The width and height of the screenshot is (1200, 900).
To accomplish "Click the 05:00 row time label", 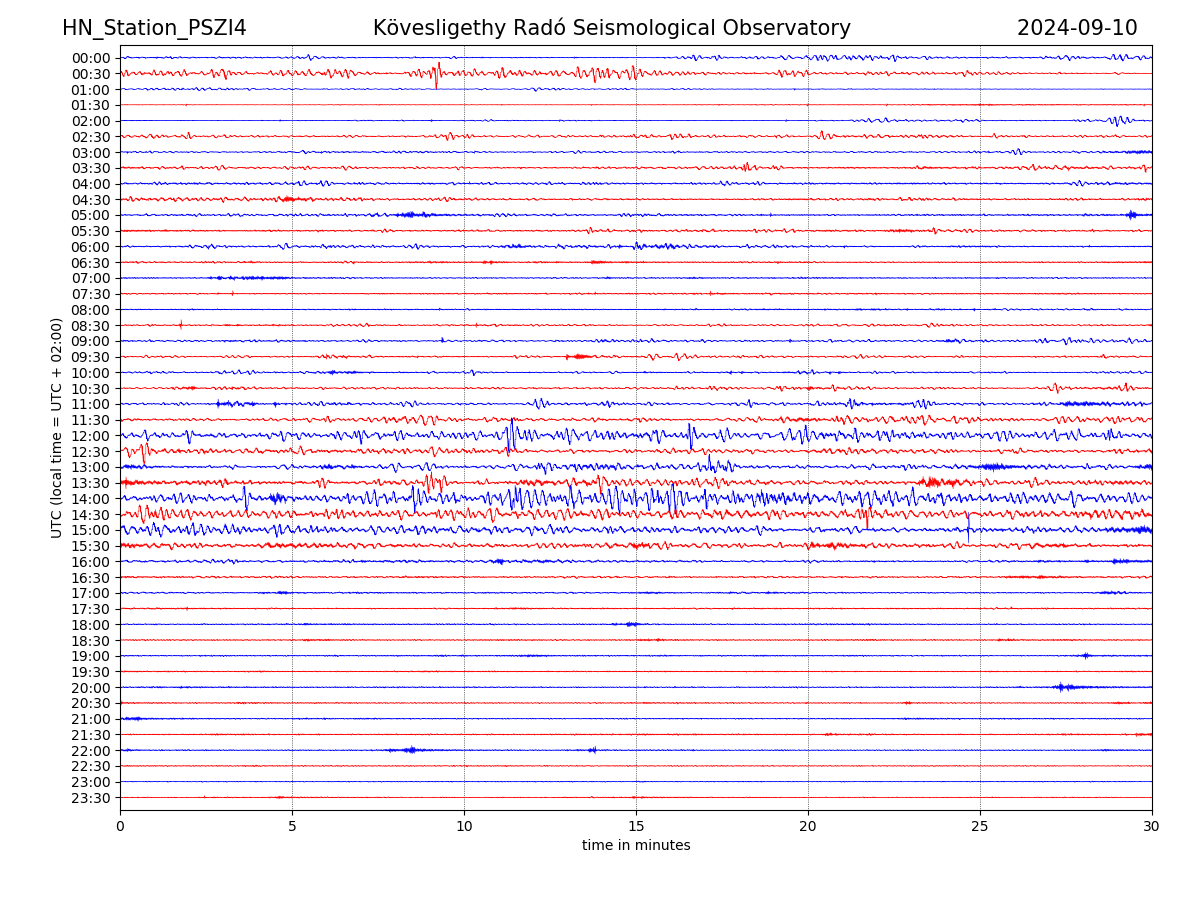I will (x=91, y=215).
